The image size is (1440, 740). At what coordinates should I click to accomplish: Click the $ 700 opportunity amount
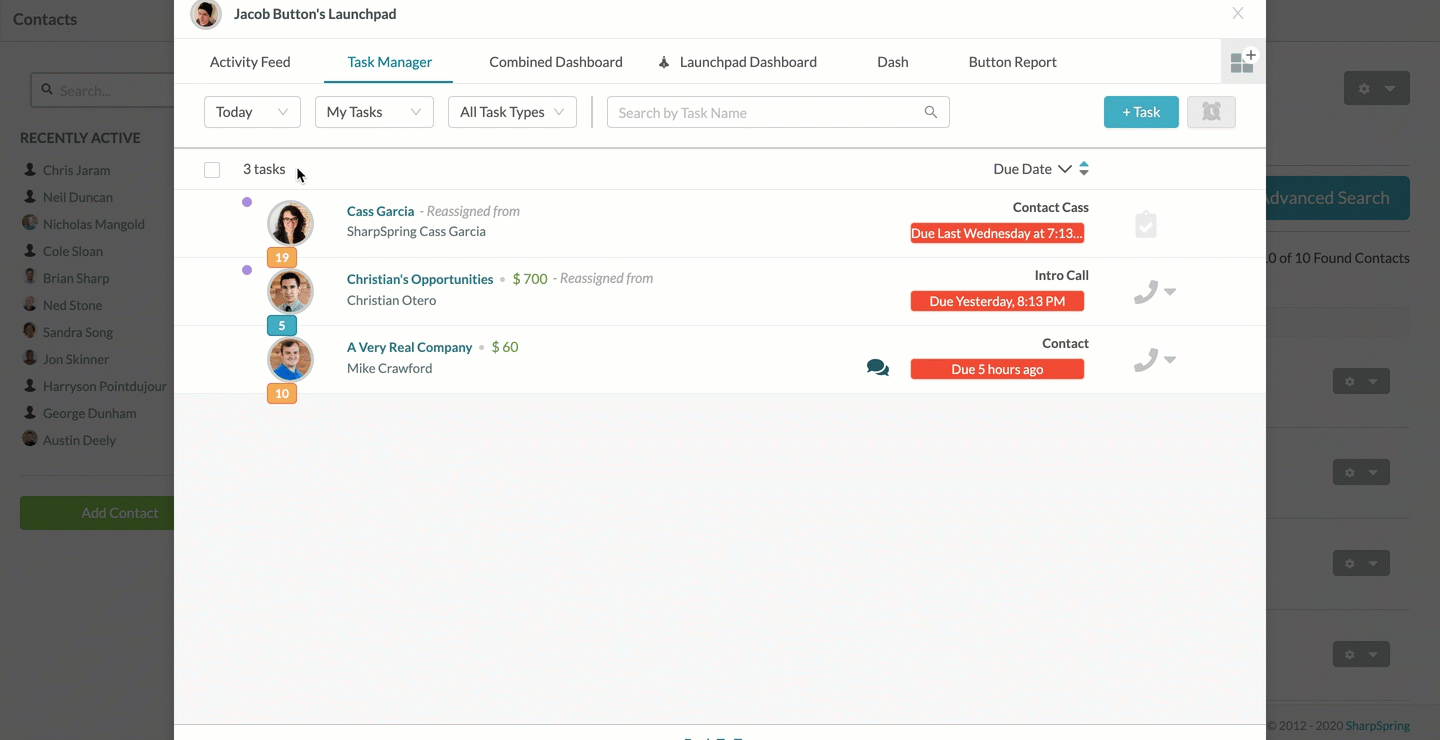coord(530,279)
